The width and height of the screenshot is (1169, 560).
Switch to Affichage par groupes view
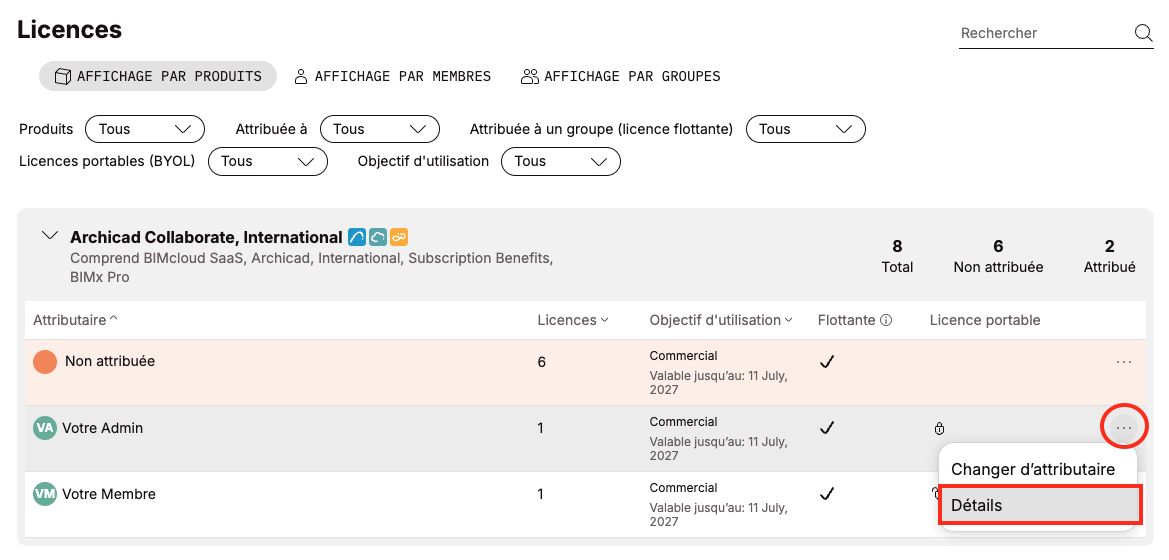point(620,76)
